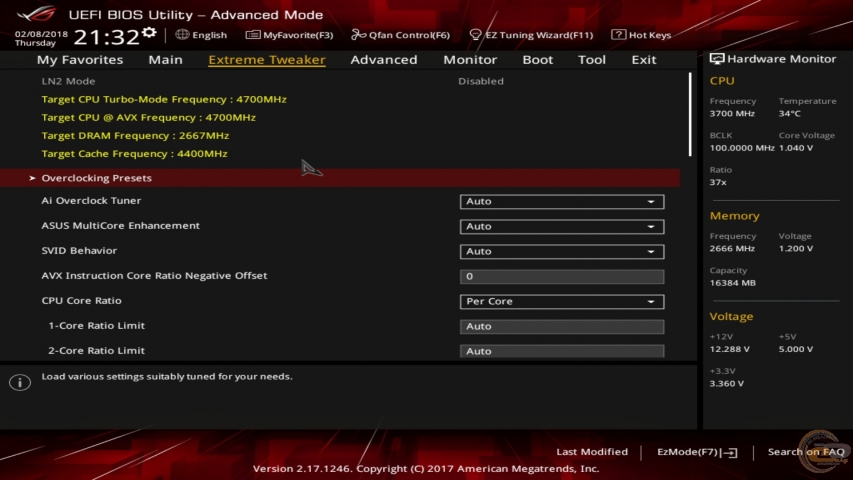Screen dimensions: 853x480
Task: Click the 2-Core Ratio Limit field
Action: (x=561, y=351)
